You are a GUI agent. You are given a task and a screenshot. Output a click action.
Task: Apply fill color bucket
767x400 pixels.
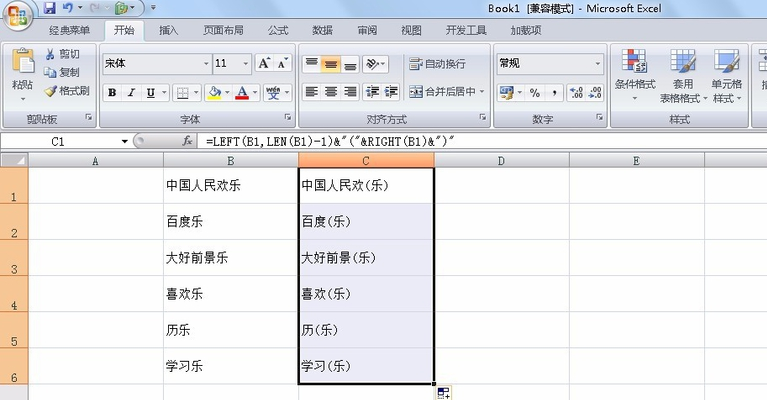[214, 92]
